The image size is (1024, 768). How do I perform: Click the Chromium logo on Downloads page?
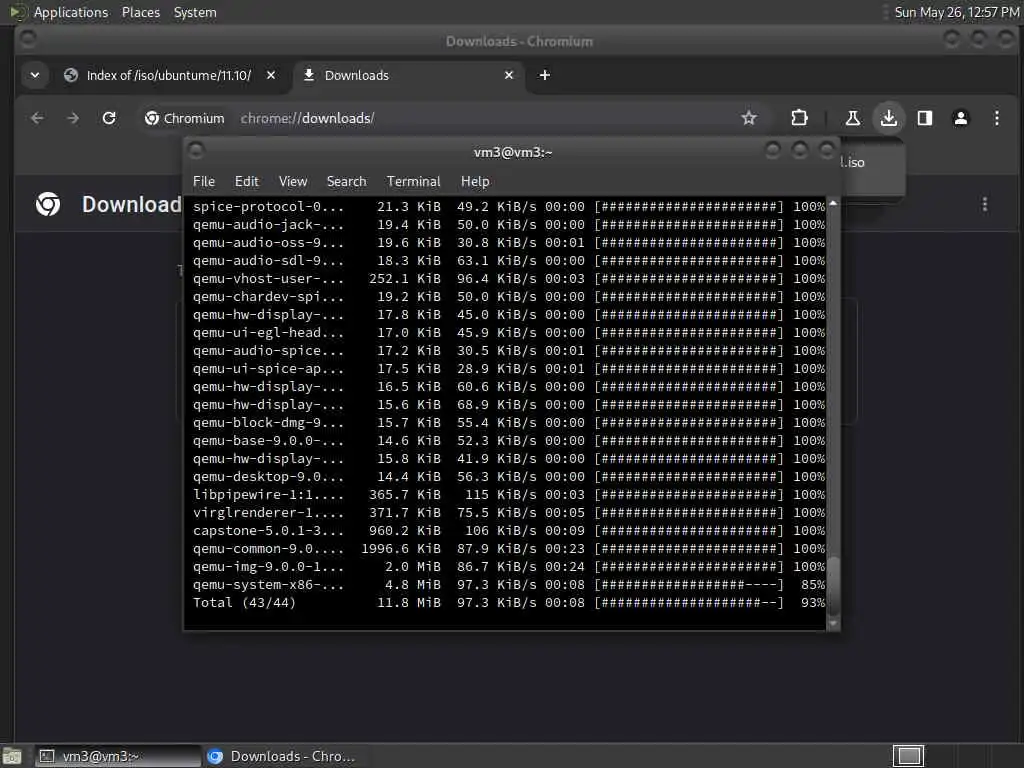[48, 204]
